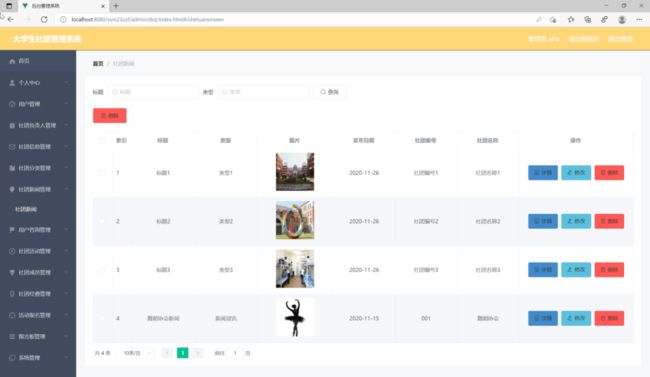Expand the 社团分类管理 sidebar menu
This screenshot has height=377, width=650.
(x=38, y=168)
